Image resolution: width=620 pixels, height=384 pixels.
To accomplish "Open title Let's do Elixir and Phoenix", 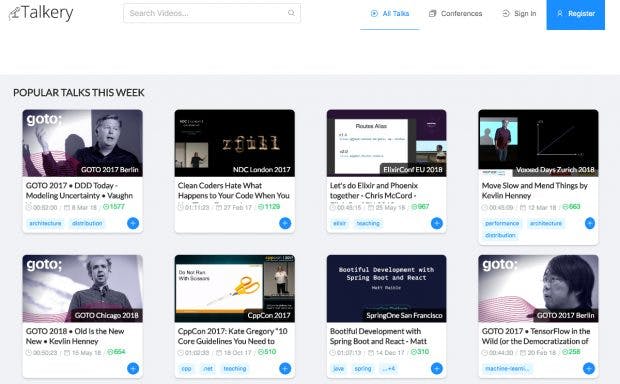I will (x=374, y=190).
